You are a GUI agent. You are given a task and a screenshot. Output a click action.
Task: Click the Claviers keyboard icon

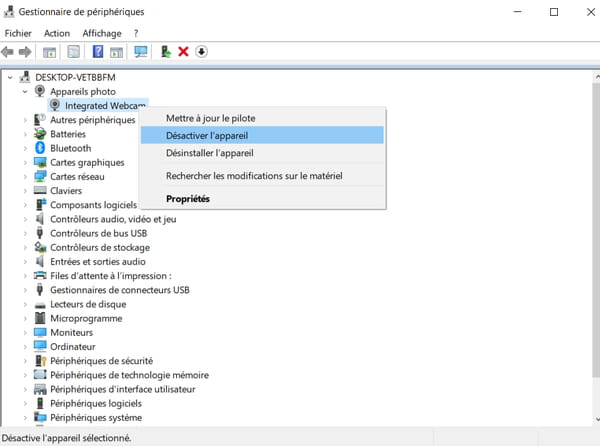(x=40, y=190)
